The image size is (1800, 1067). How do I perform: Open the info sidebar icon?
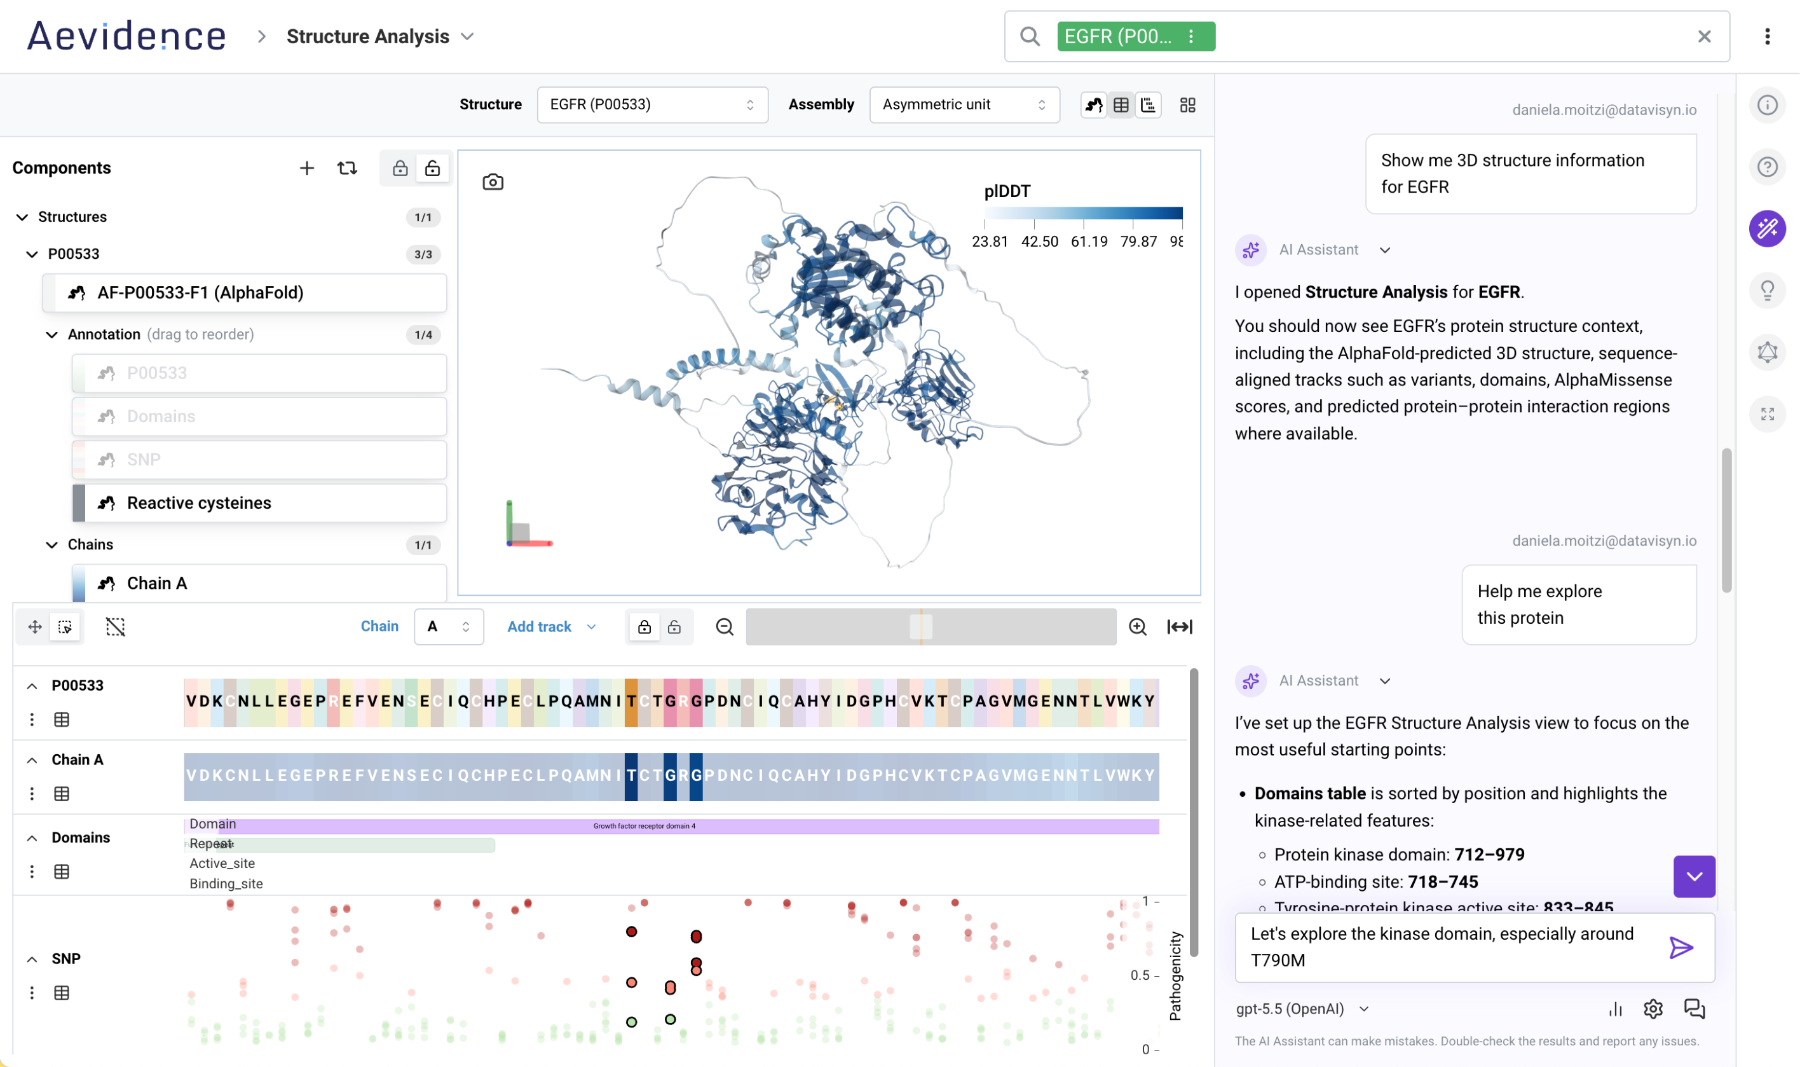[x=1767, y=105]
